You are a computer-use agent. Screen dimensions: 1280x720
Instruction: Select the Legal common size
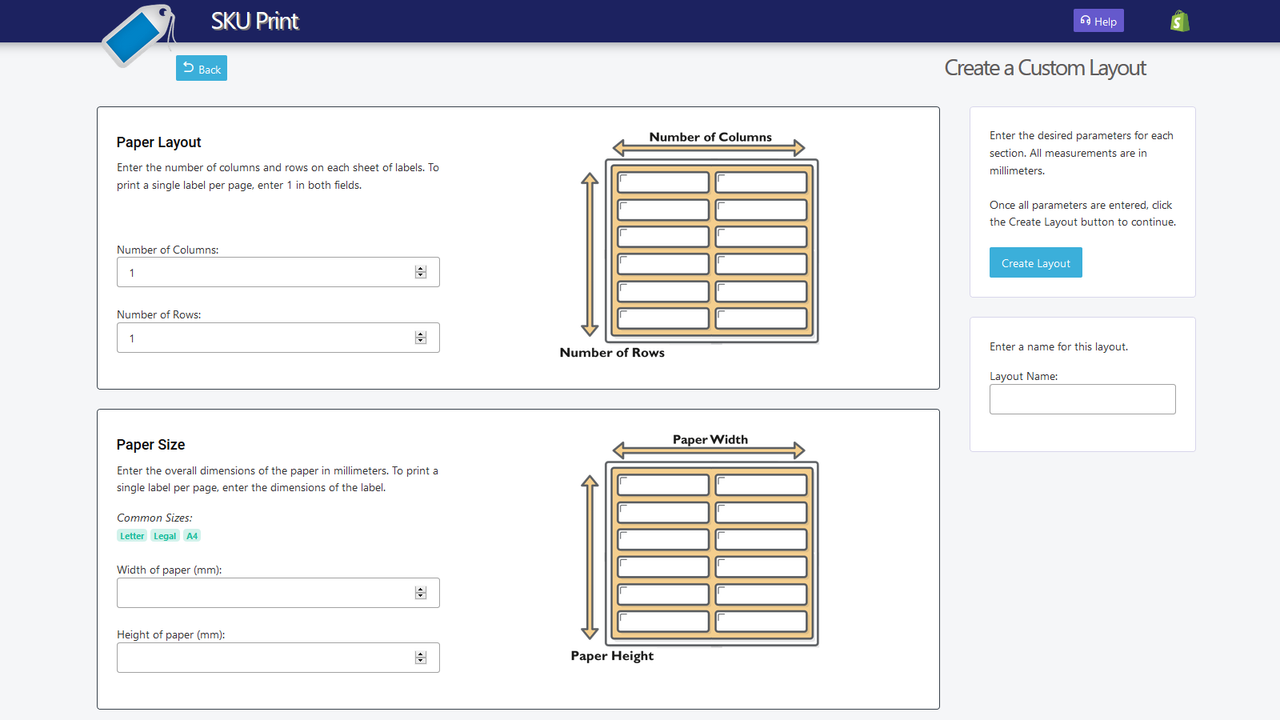coord(164,535)
